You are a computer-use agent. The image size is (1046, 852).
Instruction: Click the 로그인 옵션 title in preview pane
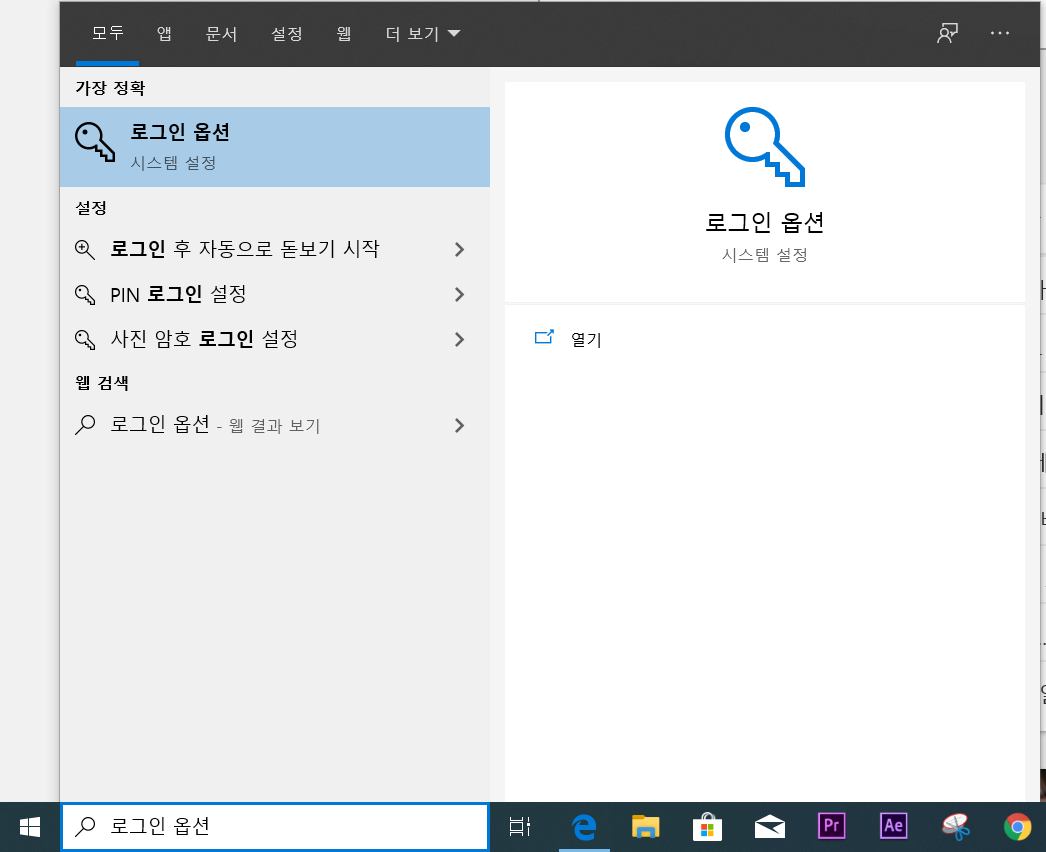(764, 222)
